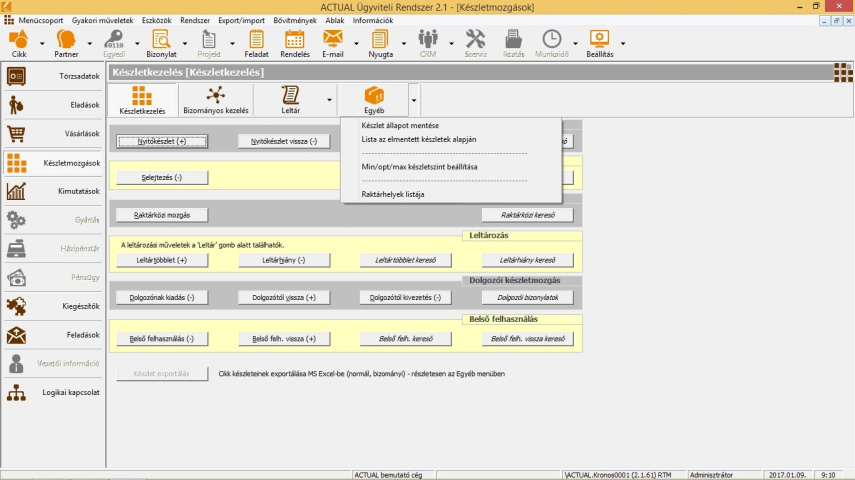Select Bizományos kezelés tab icon

click(x=215, y=95)
